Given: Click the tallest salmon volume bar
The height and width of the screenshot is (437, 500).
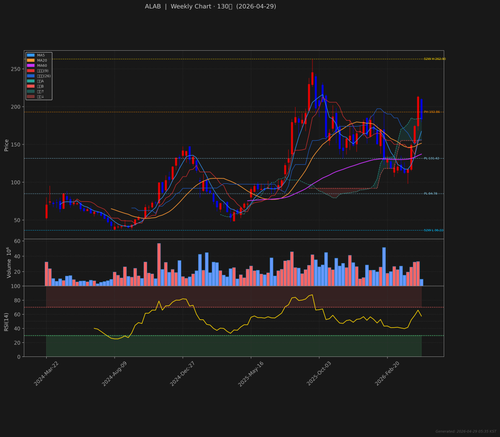Looking at the screenshot, I should (159, 264).
